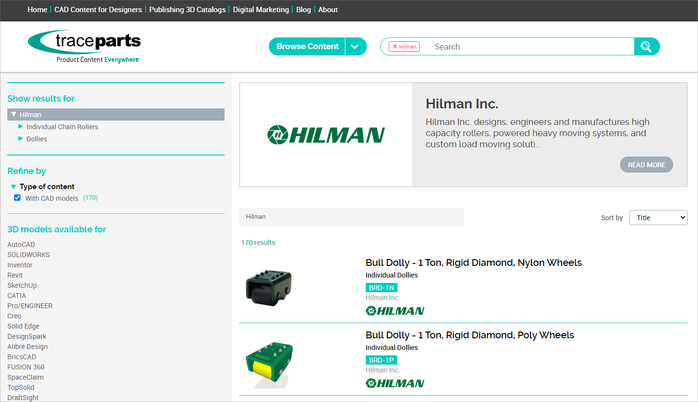Collapse the Type of content section

13,187
